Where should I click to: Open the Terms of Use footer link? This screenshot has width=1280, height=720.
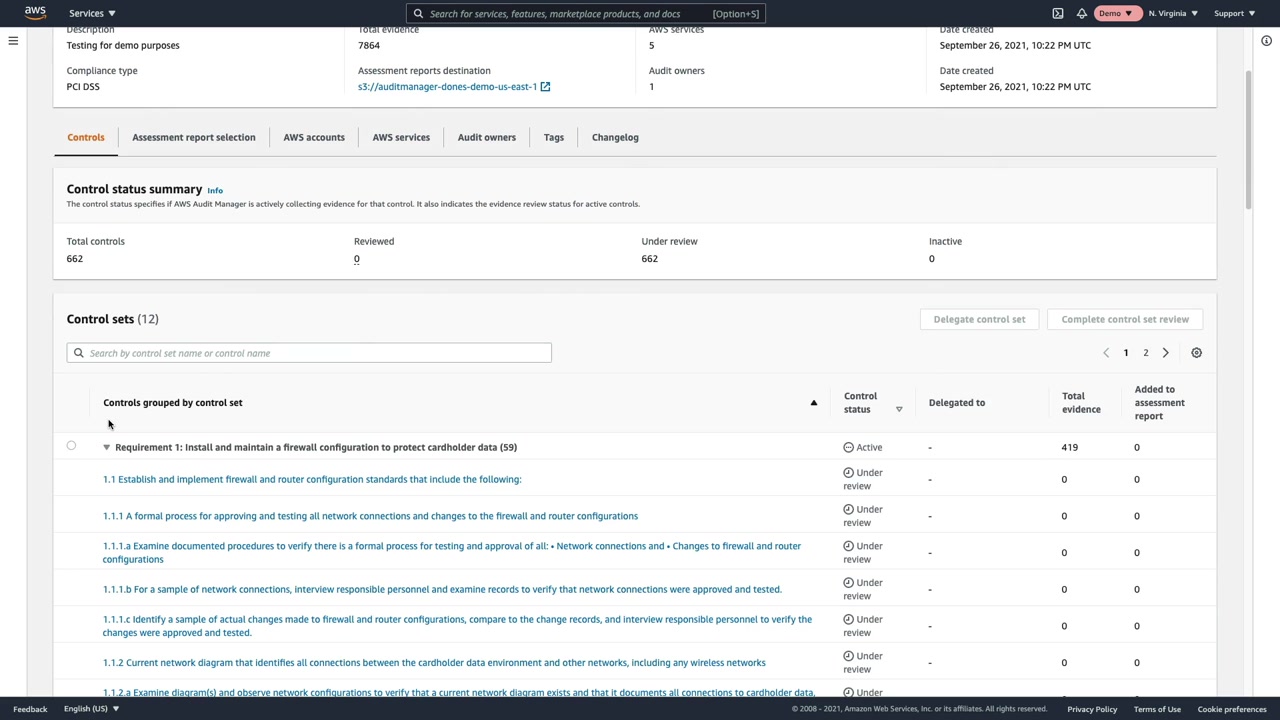click(1157, 709)
